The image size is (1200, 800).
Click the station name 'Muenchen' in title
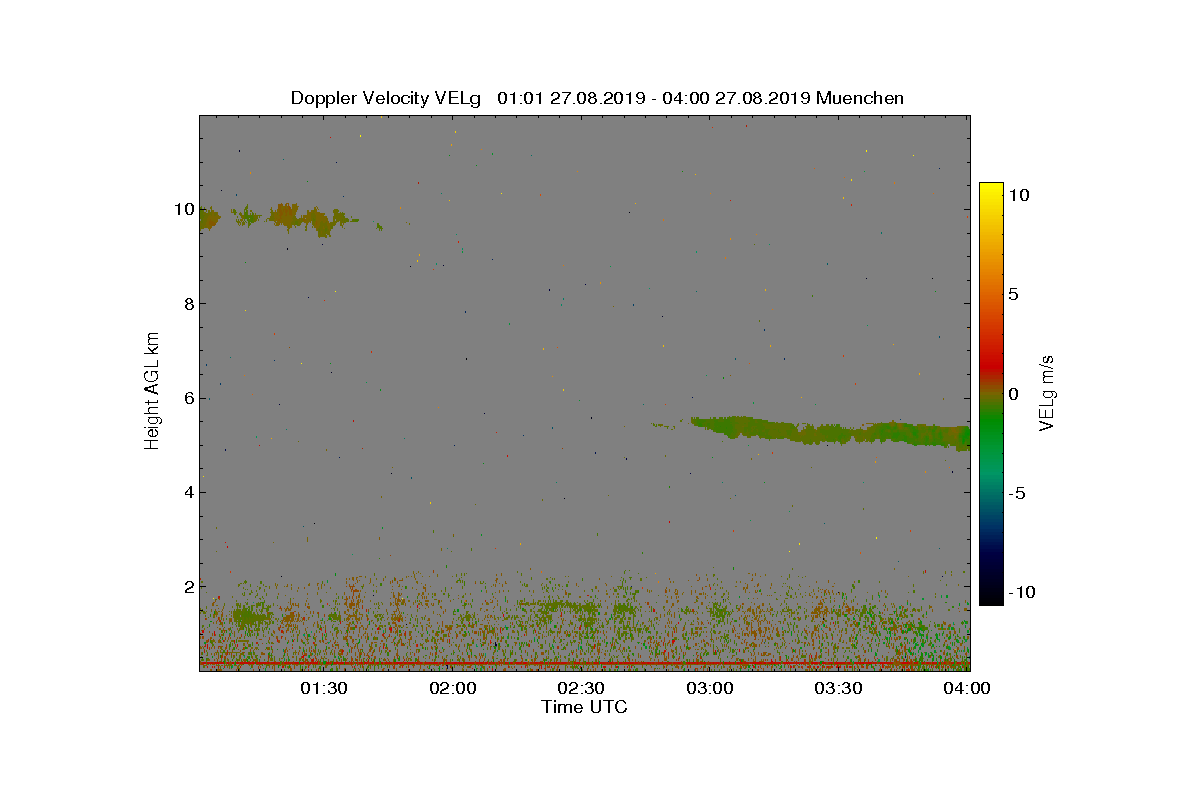[860, 98]
